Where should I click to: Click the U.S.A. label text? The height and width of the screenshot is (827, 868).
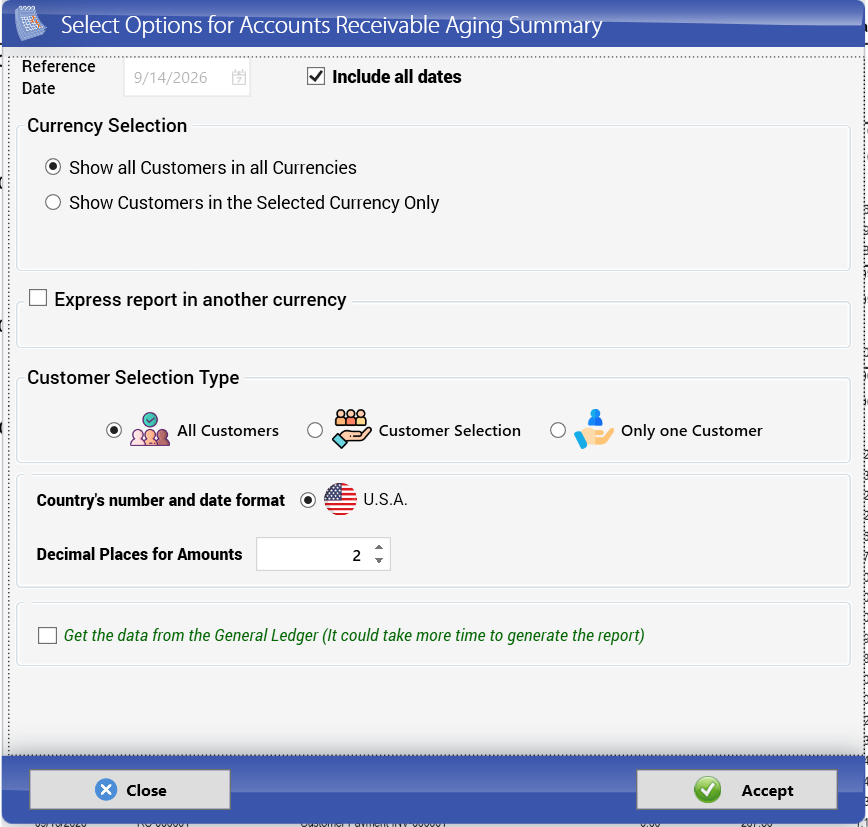pyautogui.click(x=385, y=499)
